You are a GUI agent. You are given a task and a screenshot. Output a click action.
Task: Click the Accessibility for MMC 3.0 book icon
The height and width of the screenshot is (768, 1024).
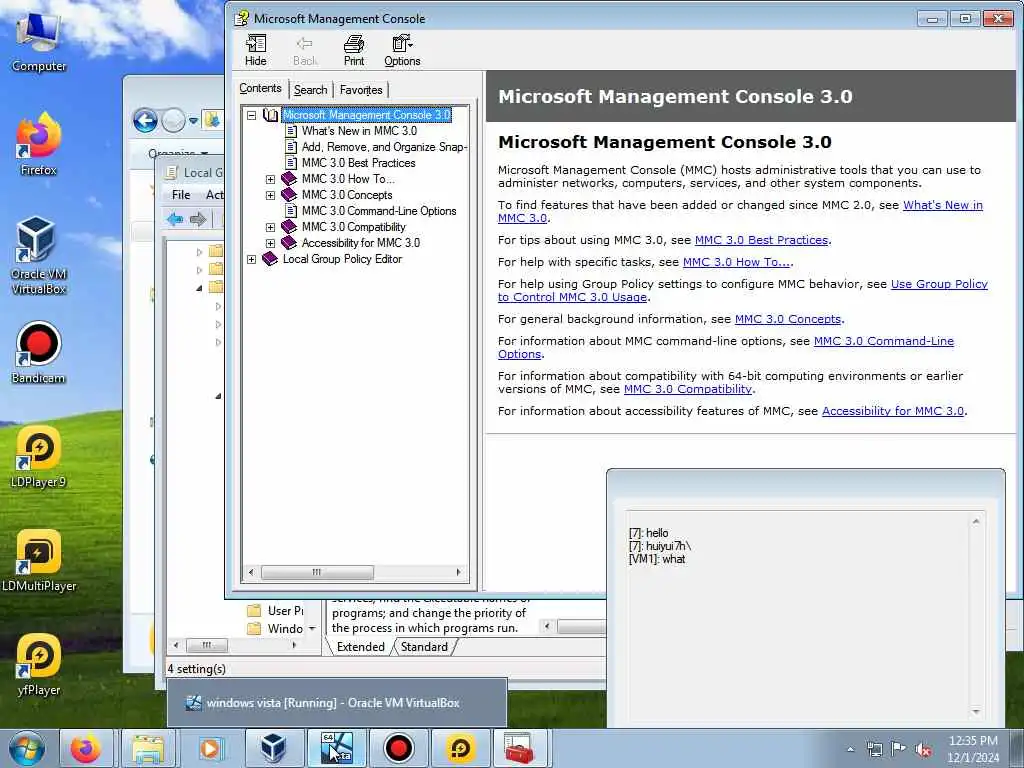(x=289, y=243)
